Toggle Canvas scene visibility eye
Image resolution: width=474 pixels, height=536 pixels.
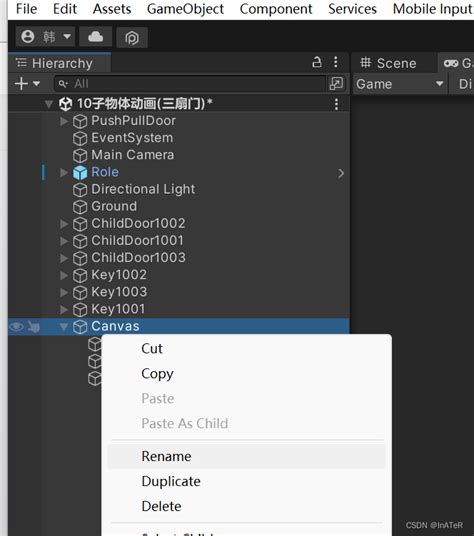click(17, 327)
